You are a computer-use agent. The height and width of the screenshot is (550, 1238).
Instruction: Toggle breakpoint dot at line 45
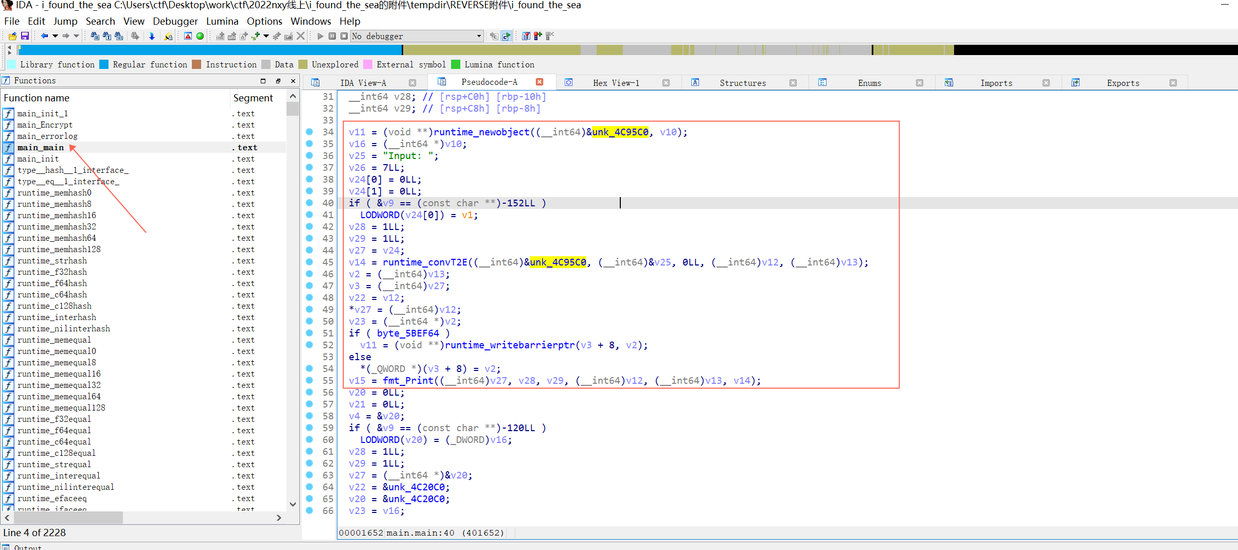[x=310, y=262]
